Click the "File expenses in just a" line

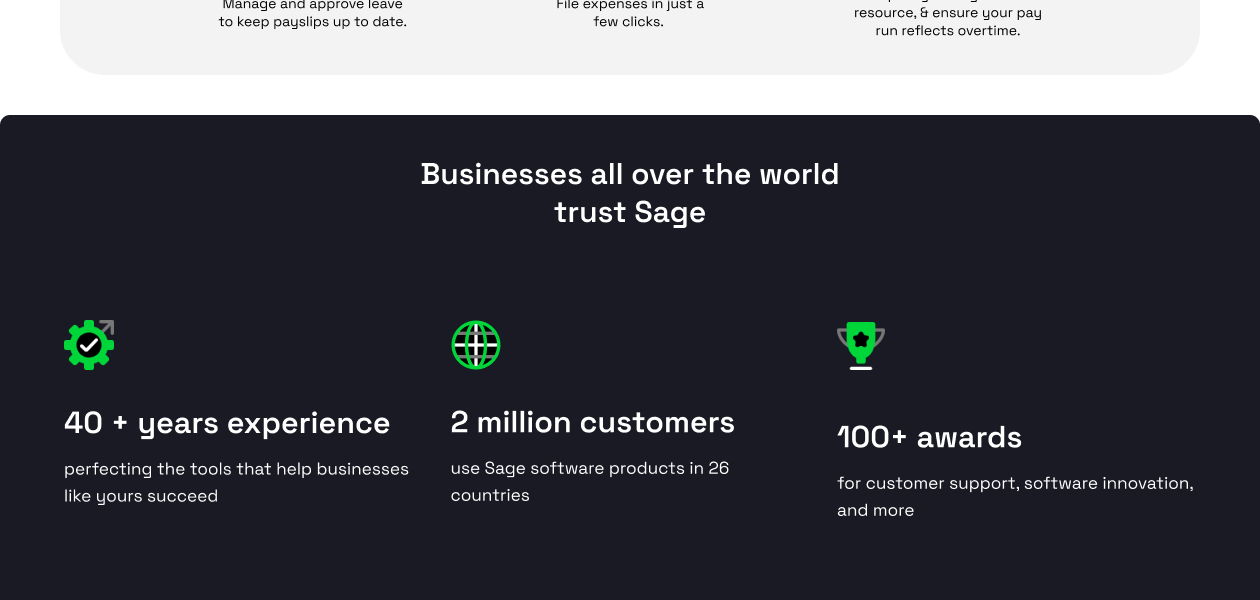(x=630, y=5)
